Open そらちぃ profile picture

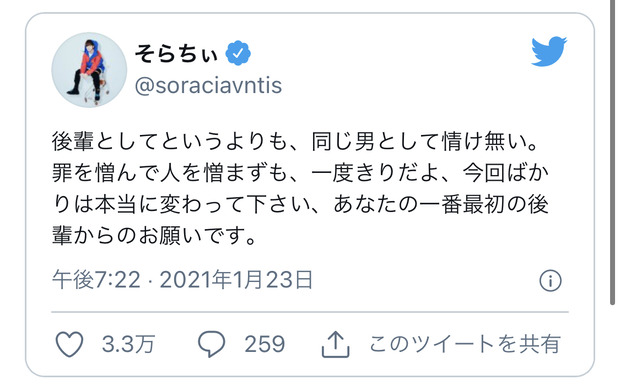pos(89,70)
